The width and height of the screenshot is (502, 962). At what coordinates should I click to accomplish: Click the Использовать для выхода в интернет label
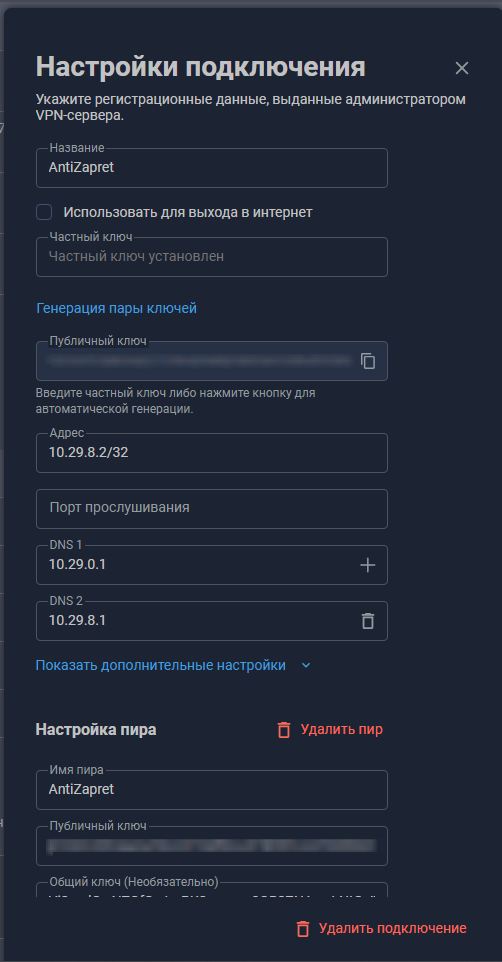tap(188, 212)
